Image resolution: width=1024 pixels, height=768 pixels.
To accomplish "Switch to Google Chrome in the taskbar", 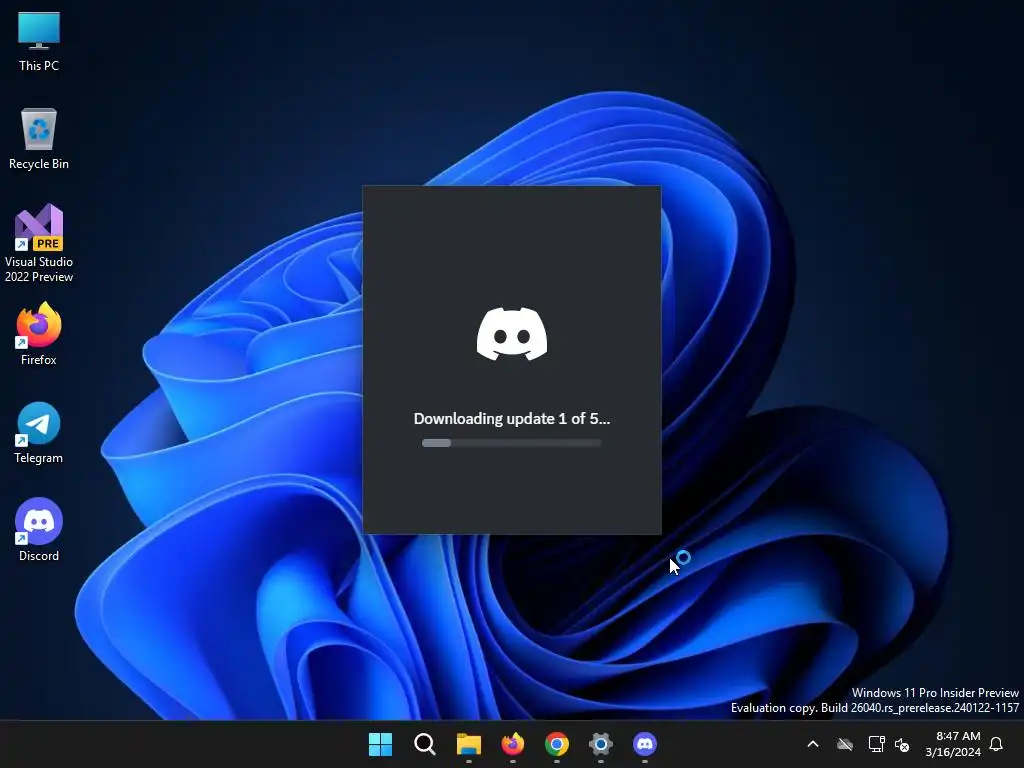I will (557, 744).
